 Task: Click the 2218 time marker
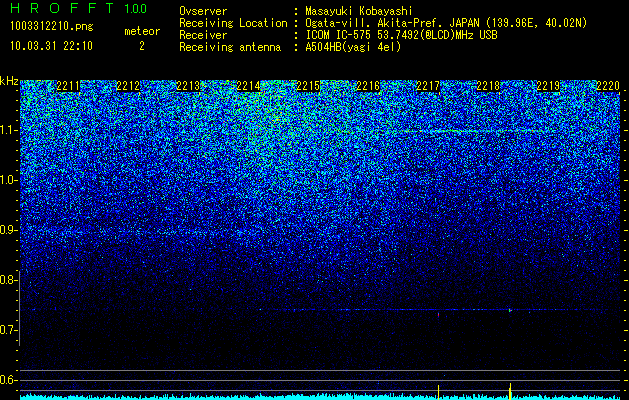pos(488,86)
